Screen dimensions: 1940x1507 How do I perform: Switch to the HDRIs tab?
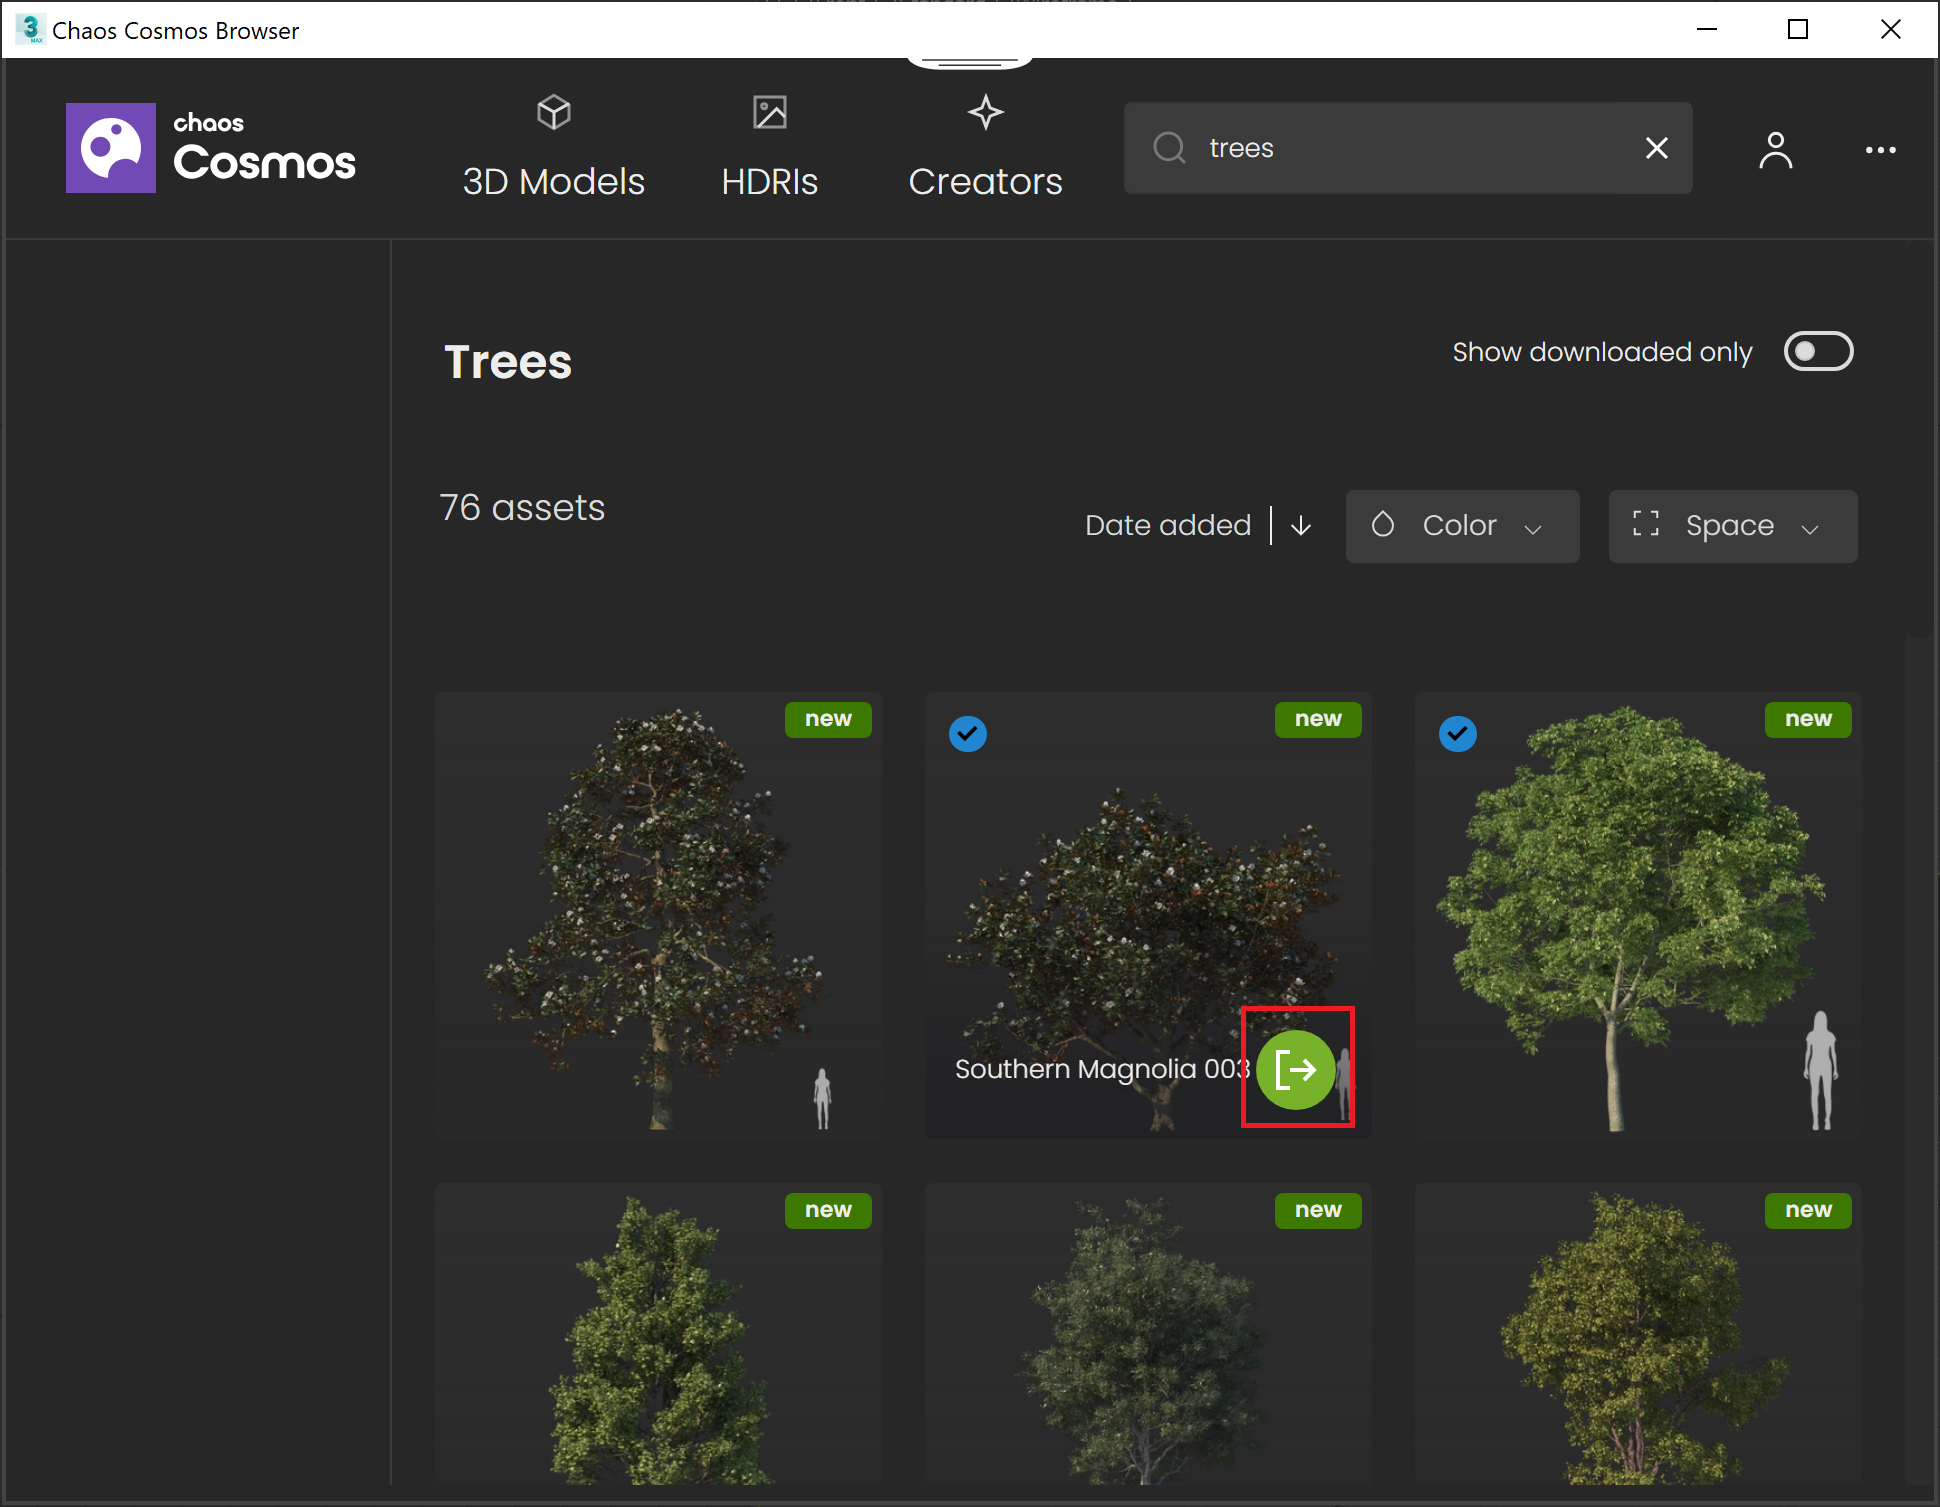[769, 181]
